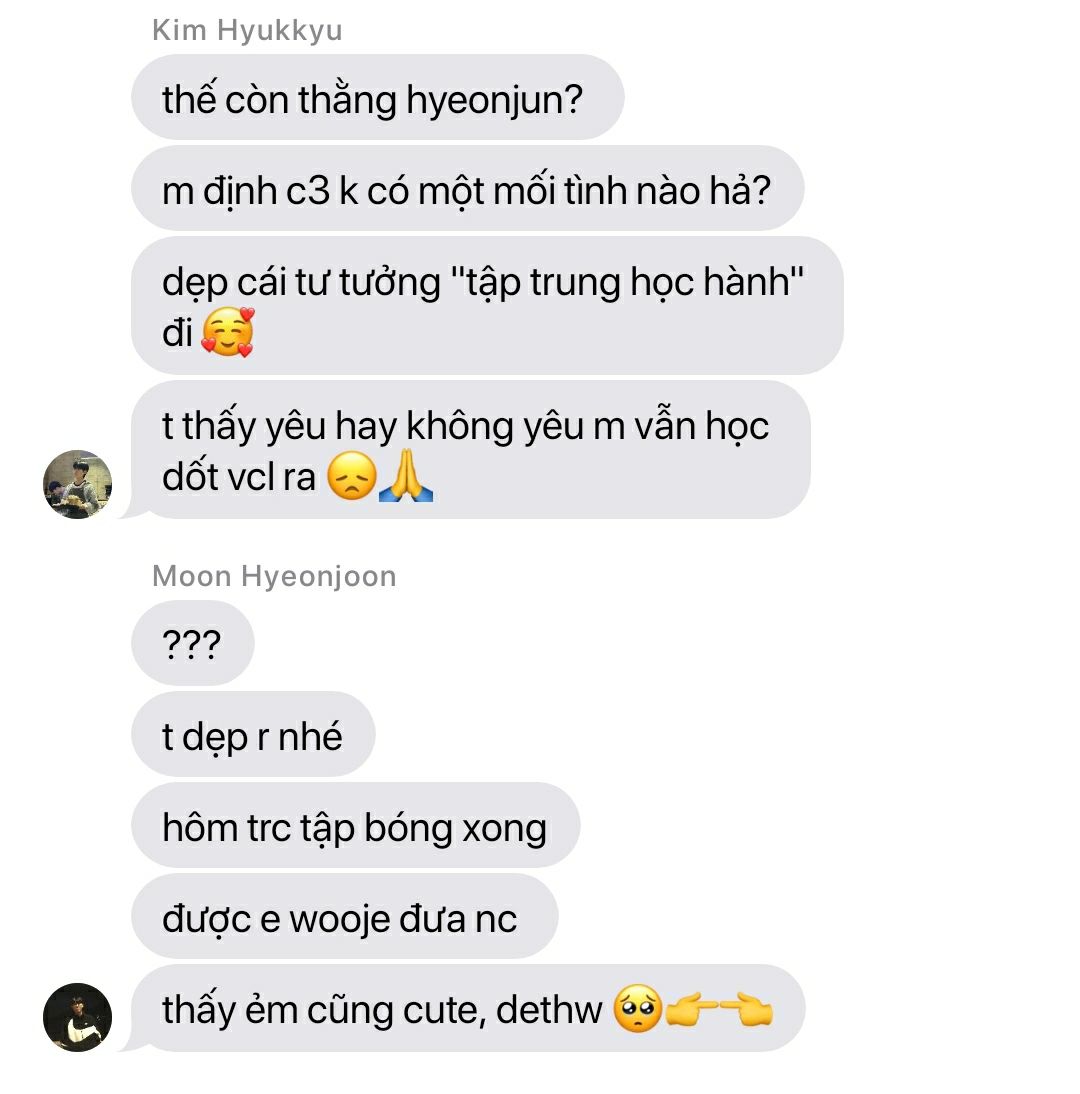
Task: Select the Moon Hyeonjoon sender name
Action: coord(274,576)
